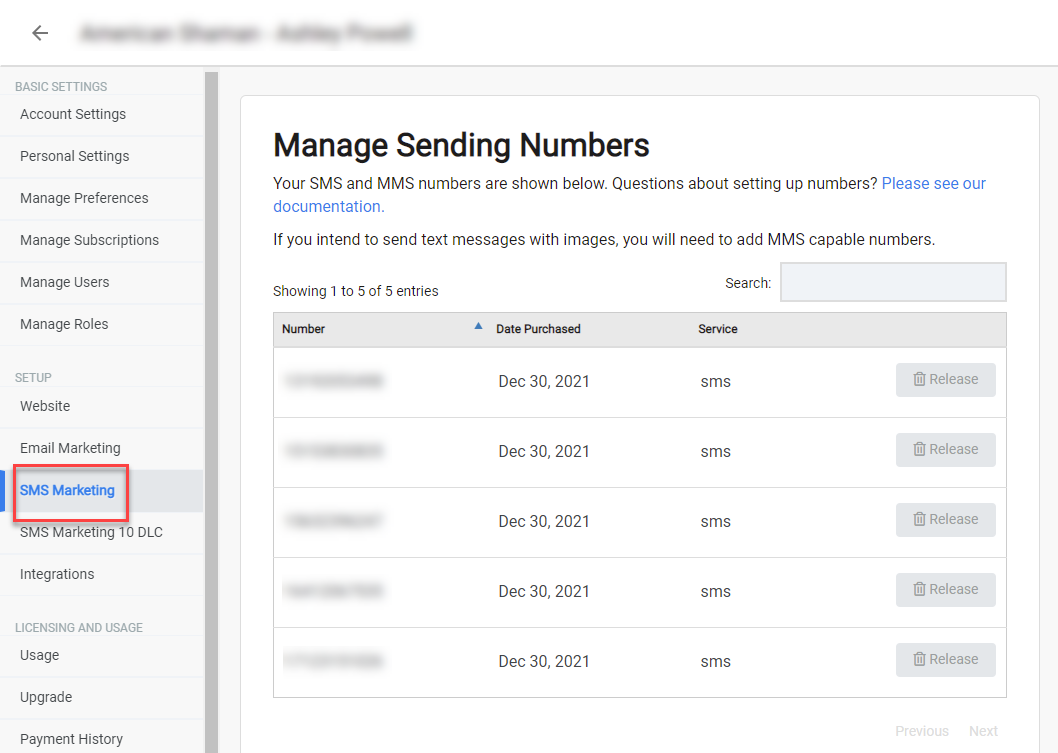Go to Next page of entries
This screenshot has width=1058, height=753.
(x=983, y=731)
